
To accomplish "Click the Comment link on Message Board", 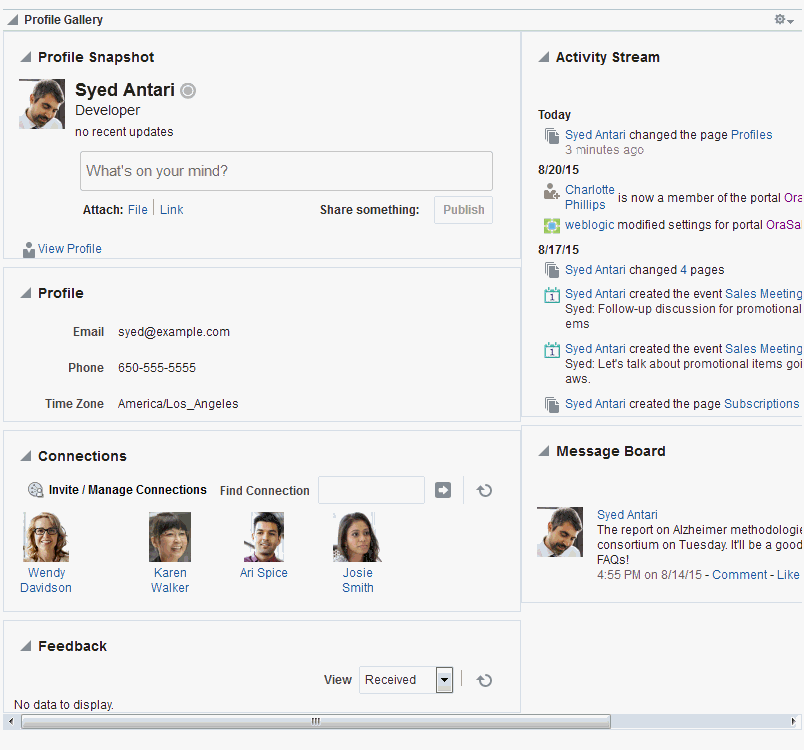I will (x=739, y=575).
